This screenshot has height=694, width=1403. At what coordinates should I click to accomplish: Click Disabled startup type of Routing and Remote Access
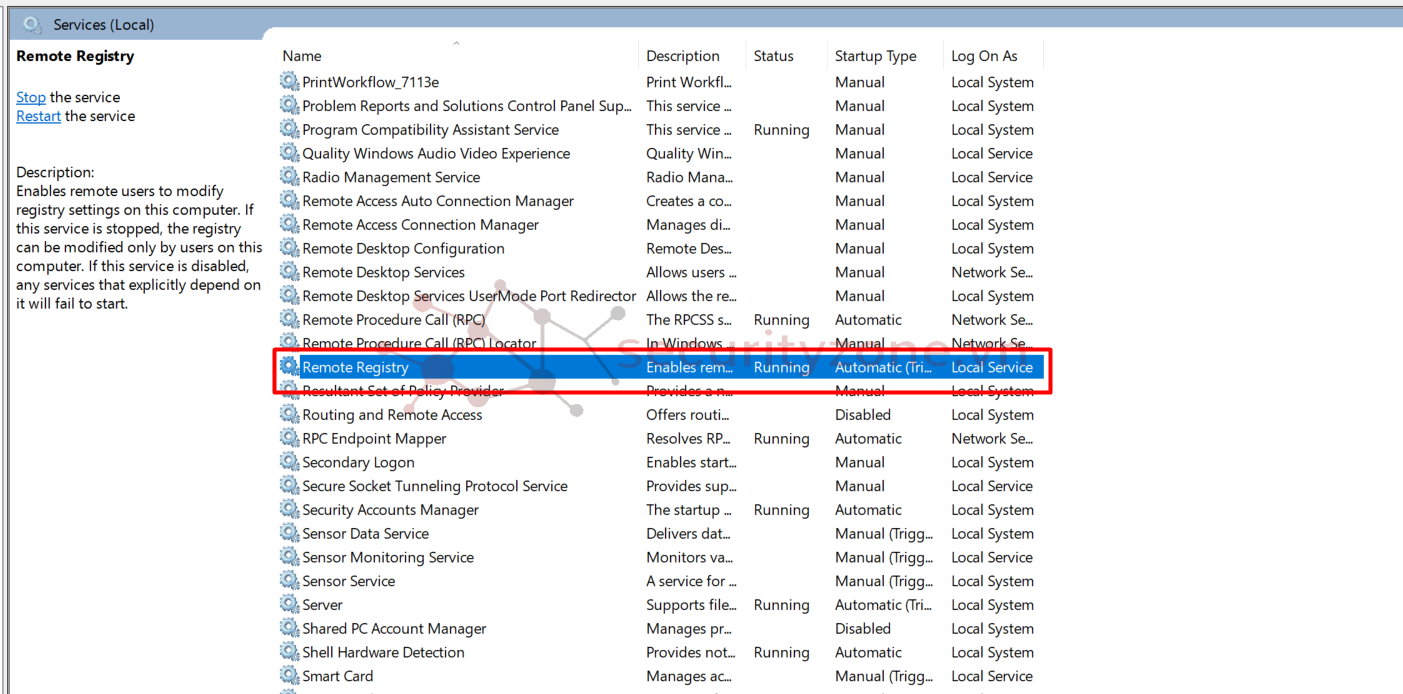pyautogui.click(x=863, y=415)
